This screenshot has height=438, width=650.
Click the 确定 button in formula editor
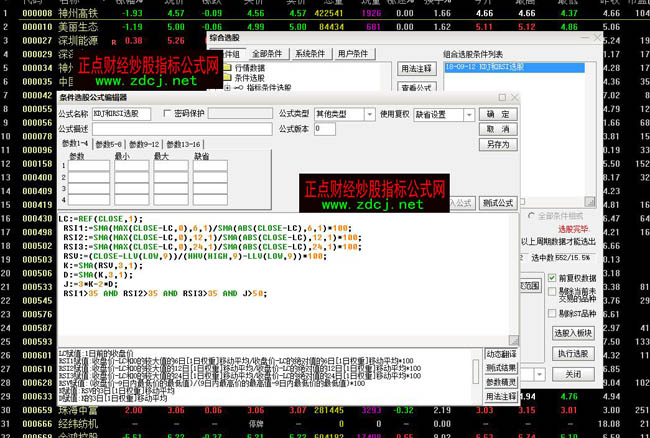pos(499,115)
